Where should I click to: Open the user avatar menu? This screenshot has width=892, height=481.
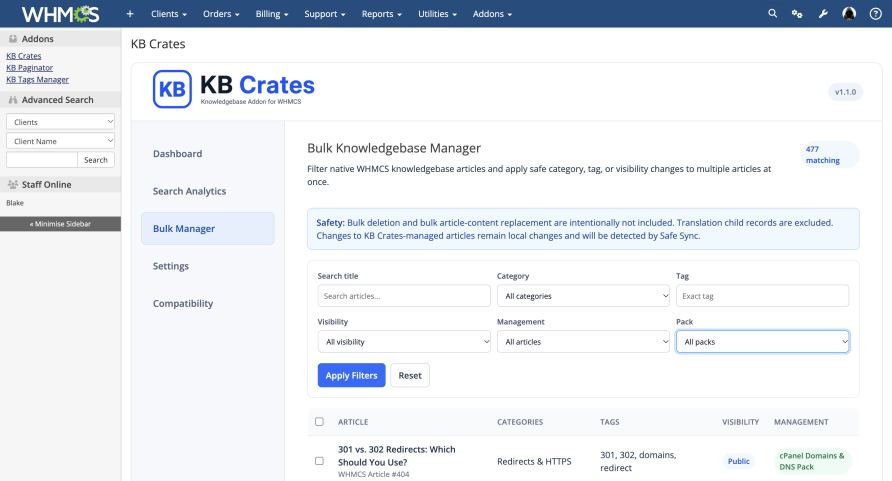[849, 14]
